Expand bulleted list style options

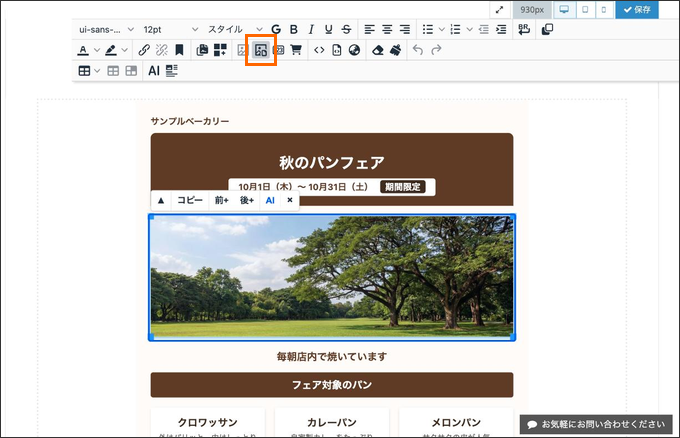[x=442, y=29]
